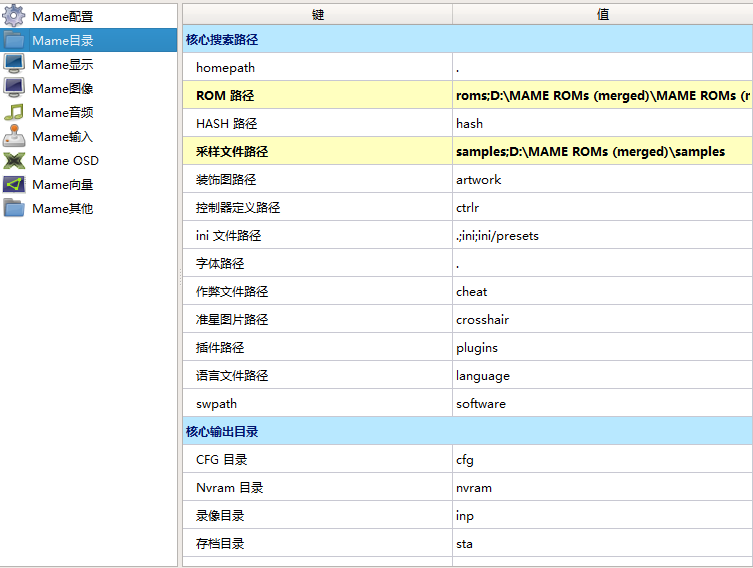The height and width of the screenshot is (568, 753).
Task: Select the homepath key row
Action: pyautogui.click(x=317, y=67)
